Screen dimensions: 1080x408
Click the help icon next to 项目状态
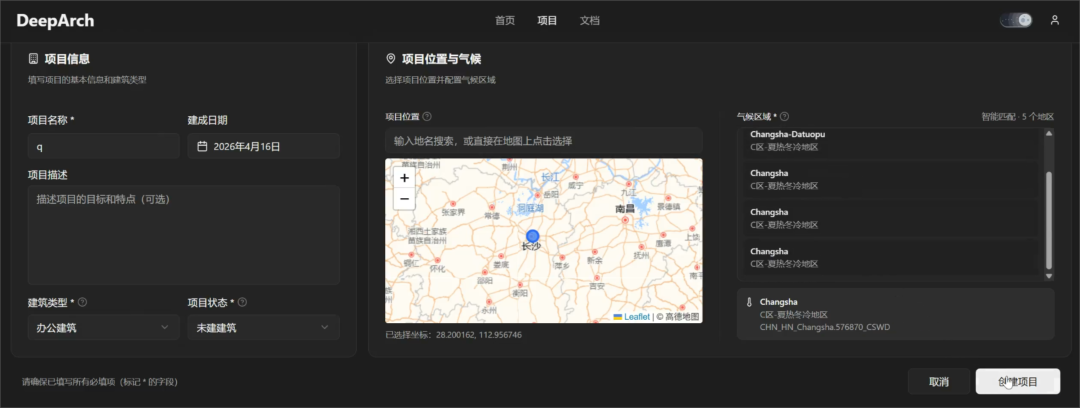(242, 302)
